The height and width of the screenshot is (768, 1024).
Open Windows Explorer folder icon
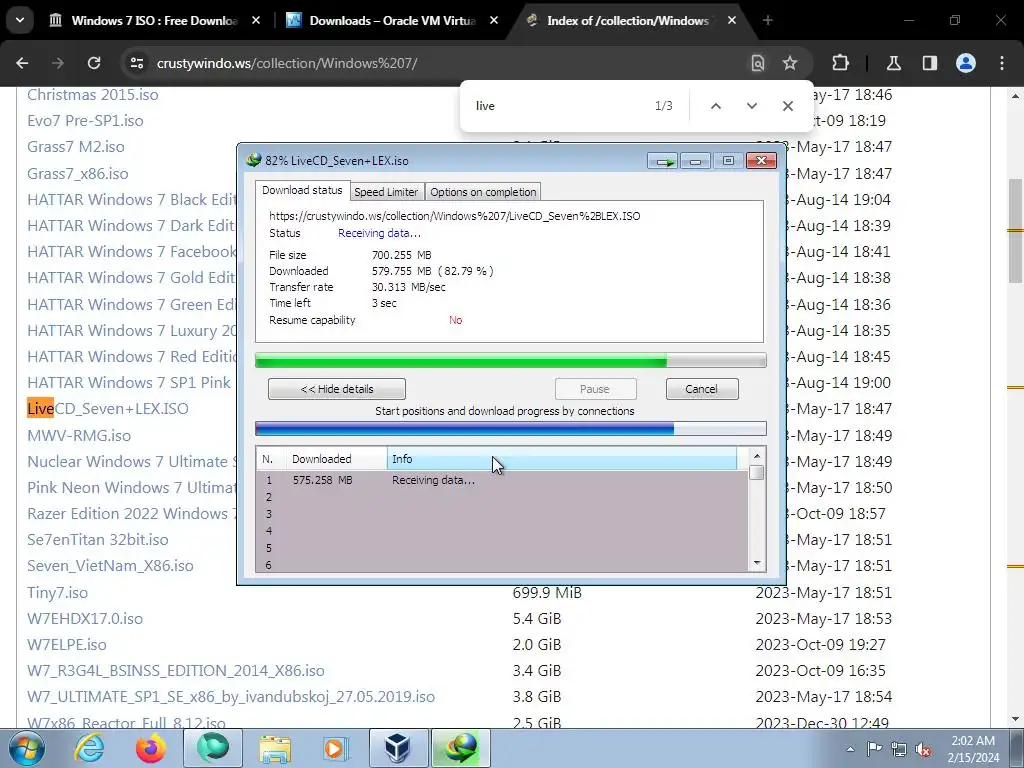275,748
